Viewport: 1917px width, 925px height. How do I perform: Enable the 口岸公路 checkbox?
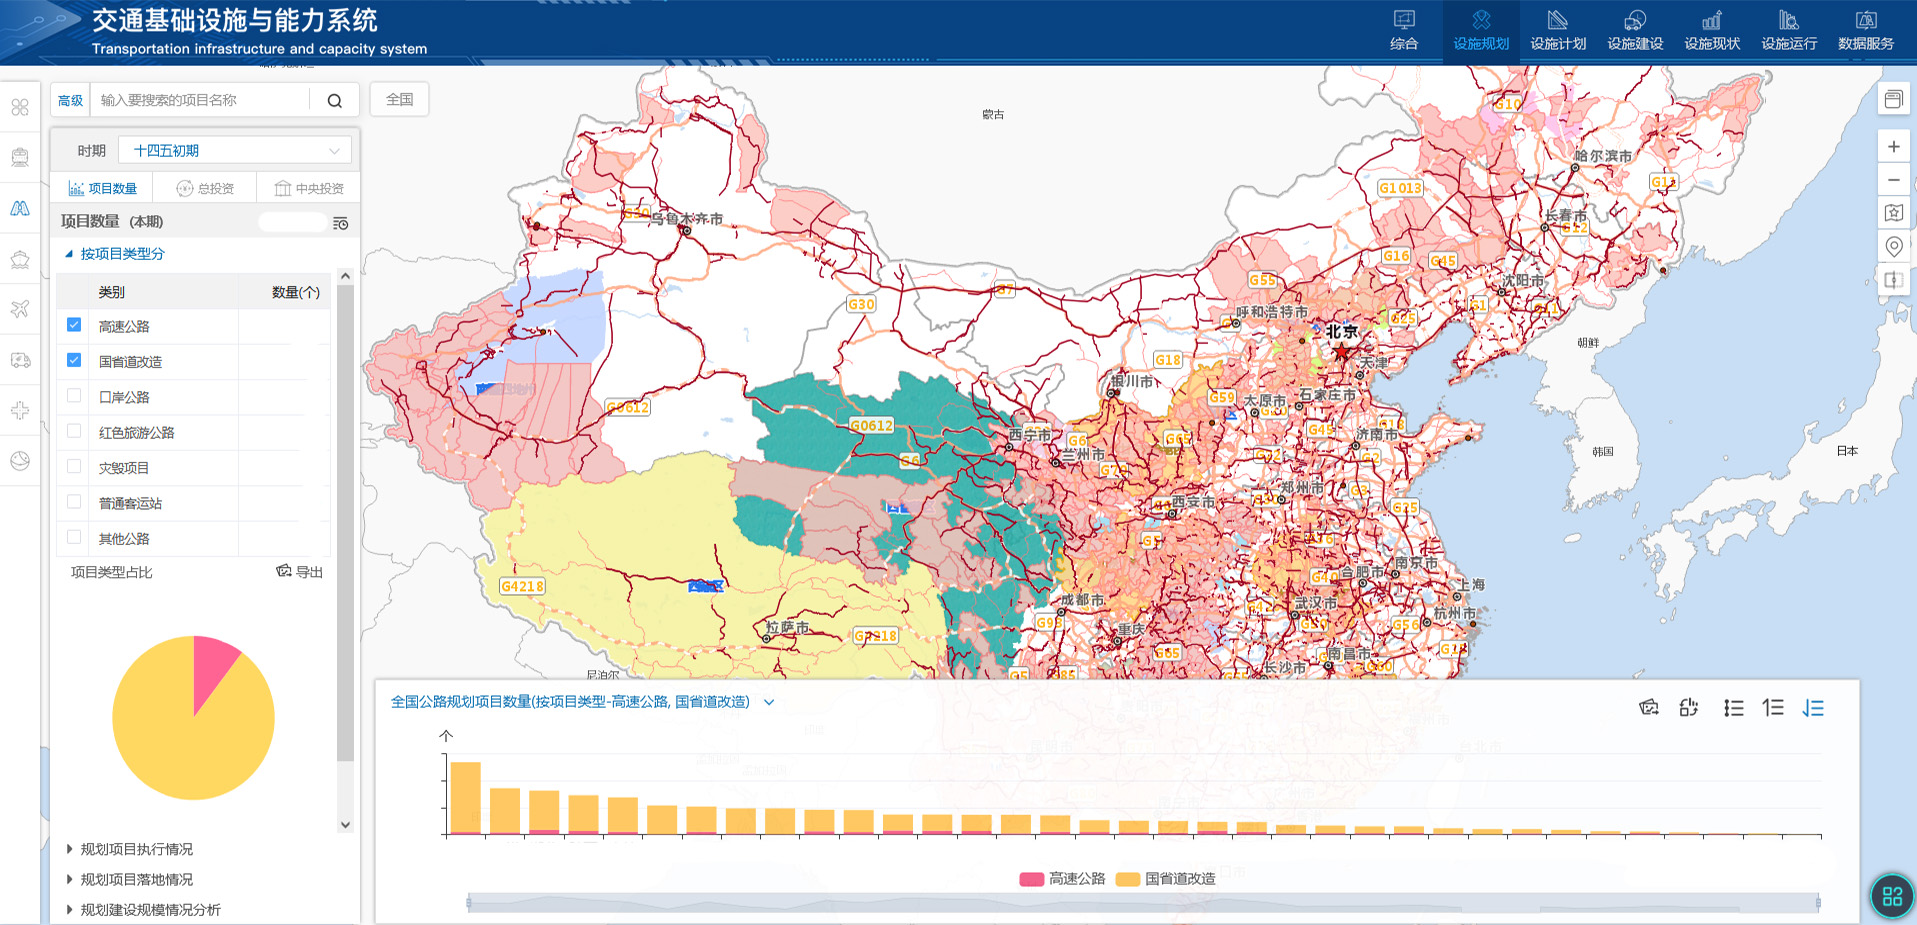[x=74, y=396]
